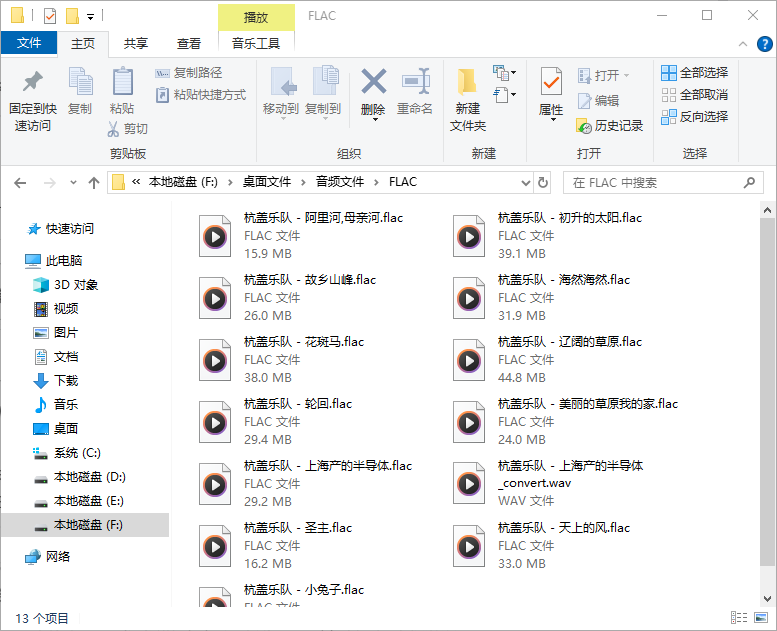Open the File (文件) tab

point(29,43)
